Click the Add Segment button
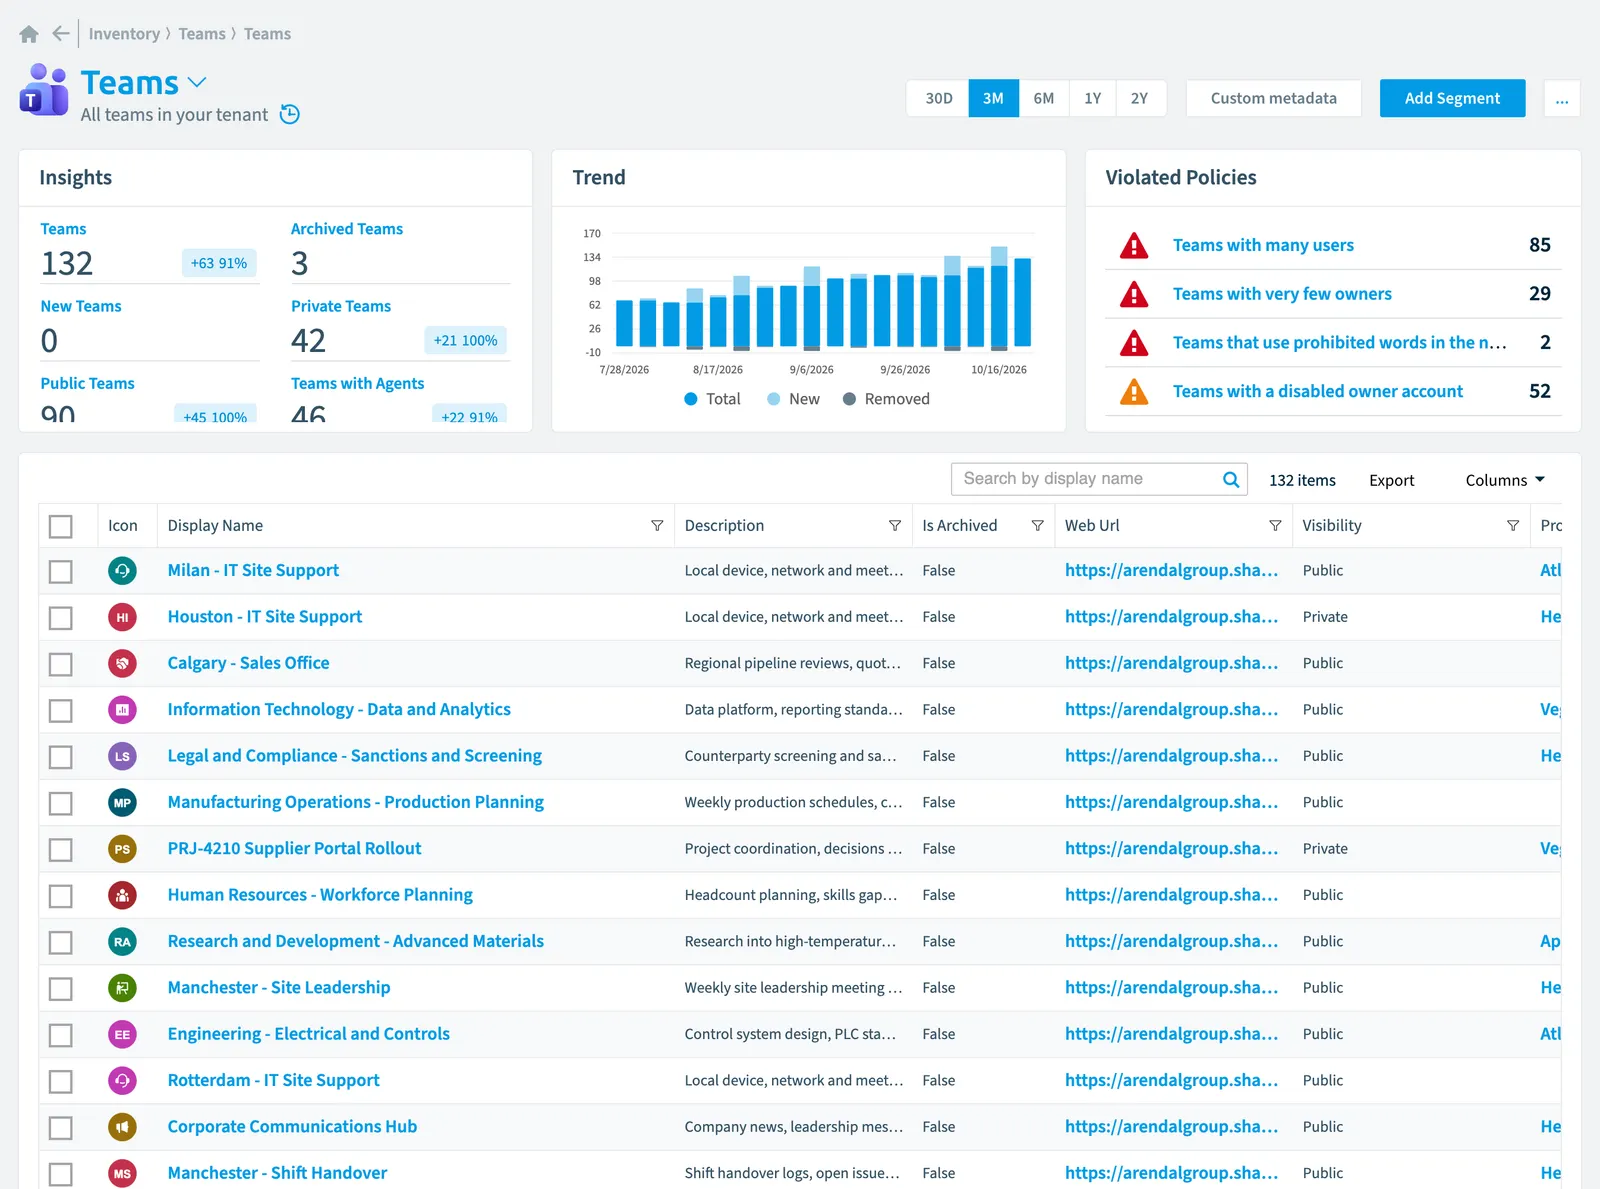This screenshot has height=1189, width=1600. point(1452,98)
